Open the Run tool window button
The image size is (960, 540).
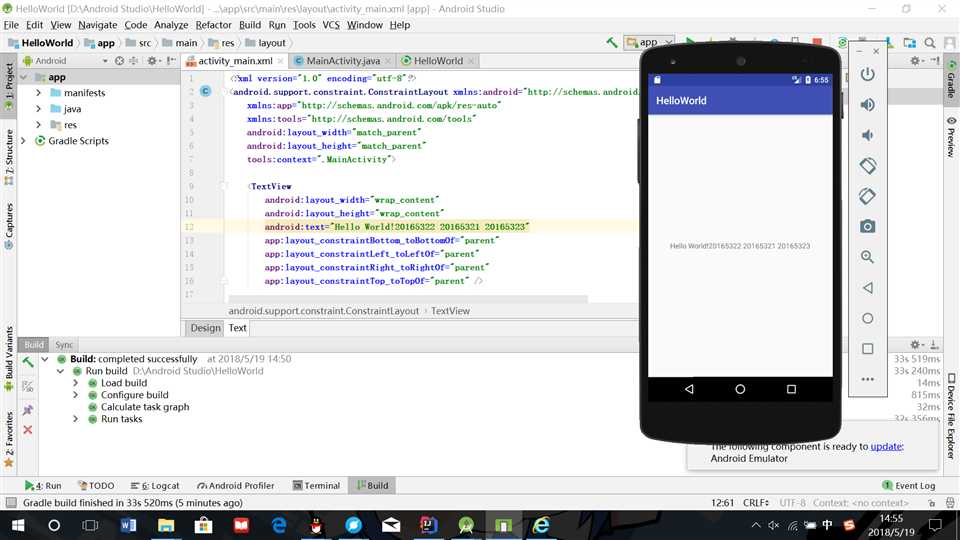43,486
